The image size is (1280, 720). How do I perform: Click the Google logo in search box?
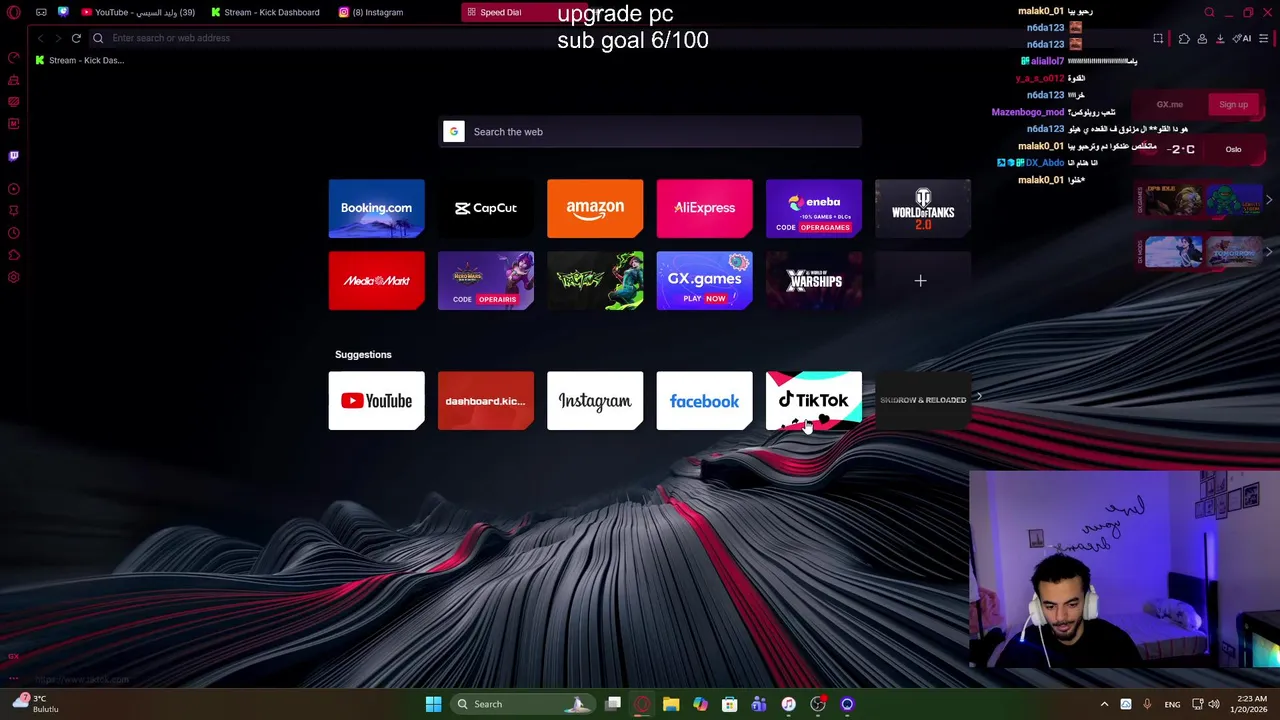coord(454,131)
